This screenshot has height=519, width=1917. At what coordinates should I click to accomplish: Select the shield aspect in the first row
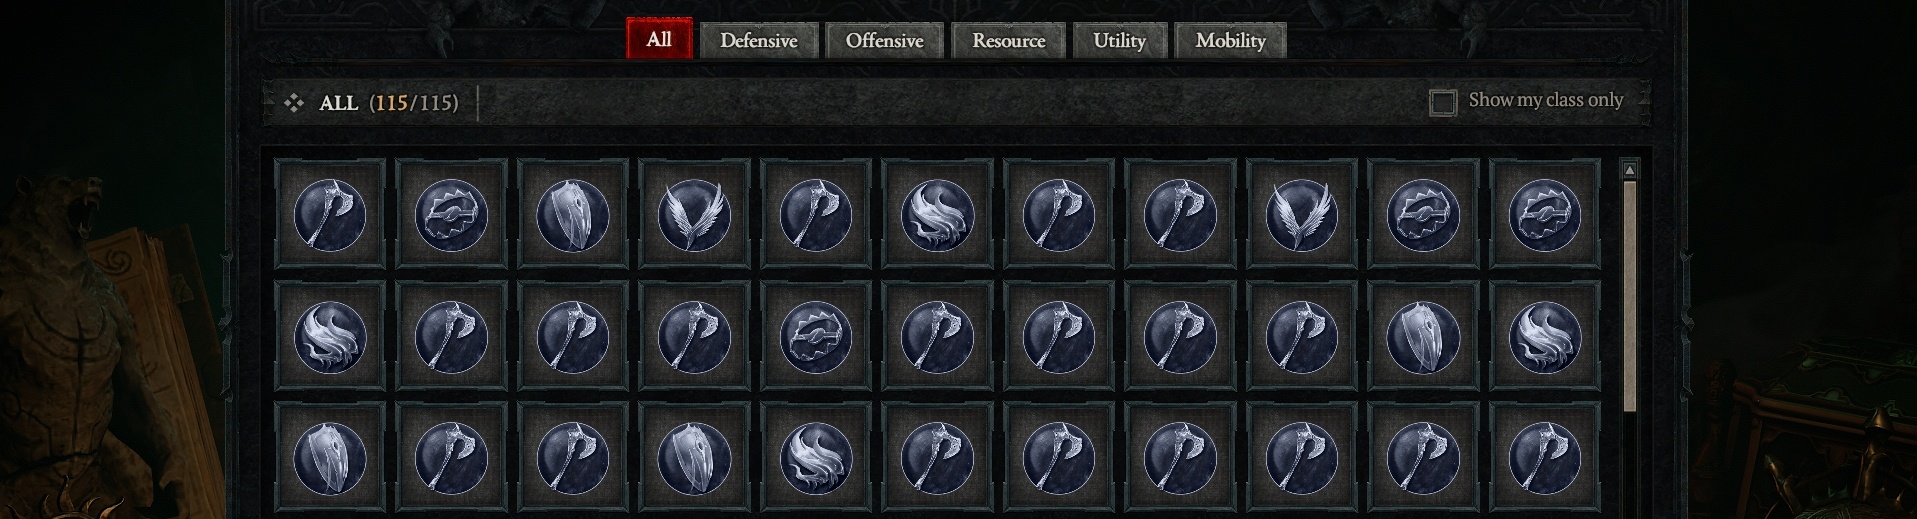point(572,214)
